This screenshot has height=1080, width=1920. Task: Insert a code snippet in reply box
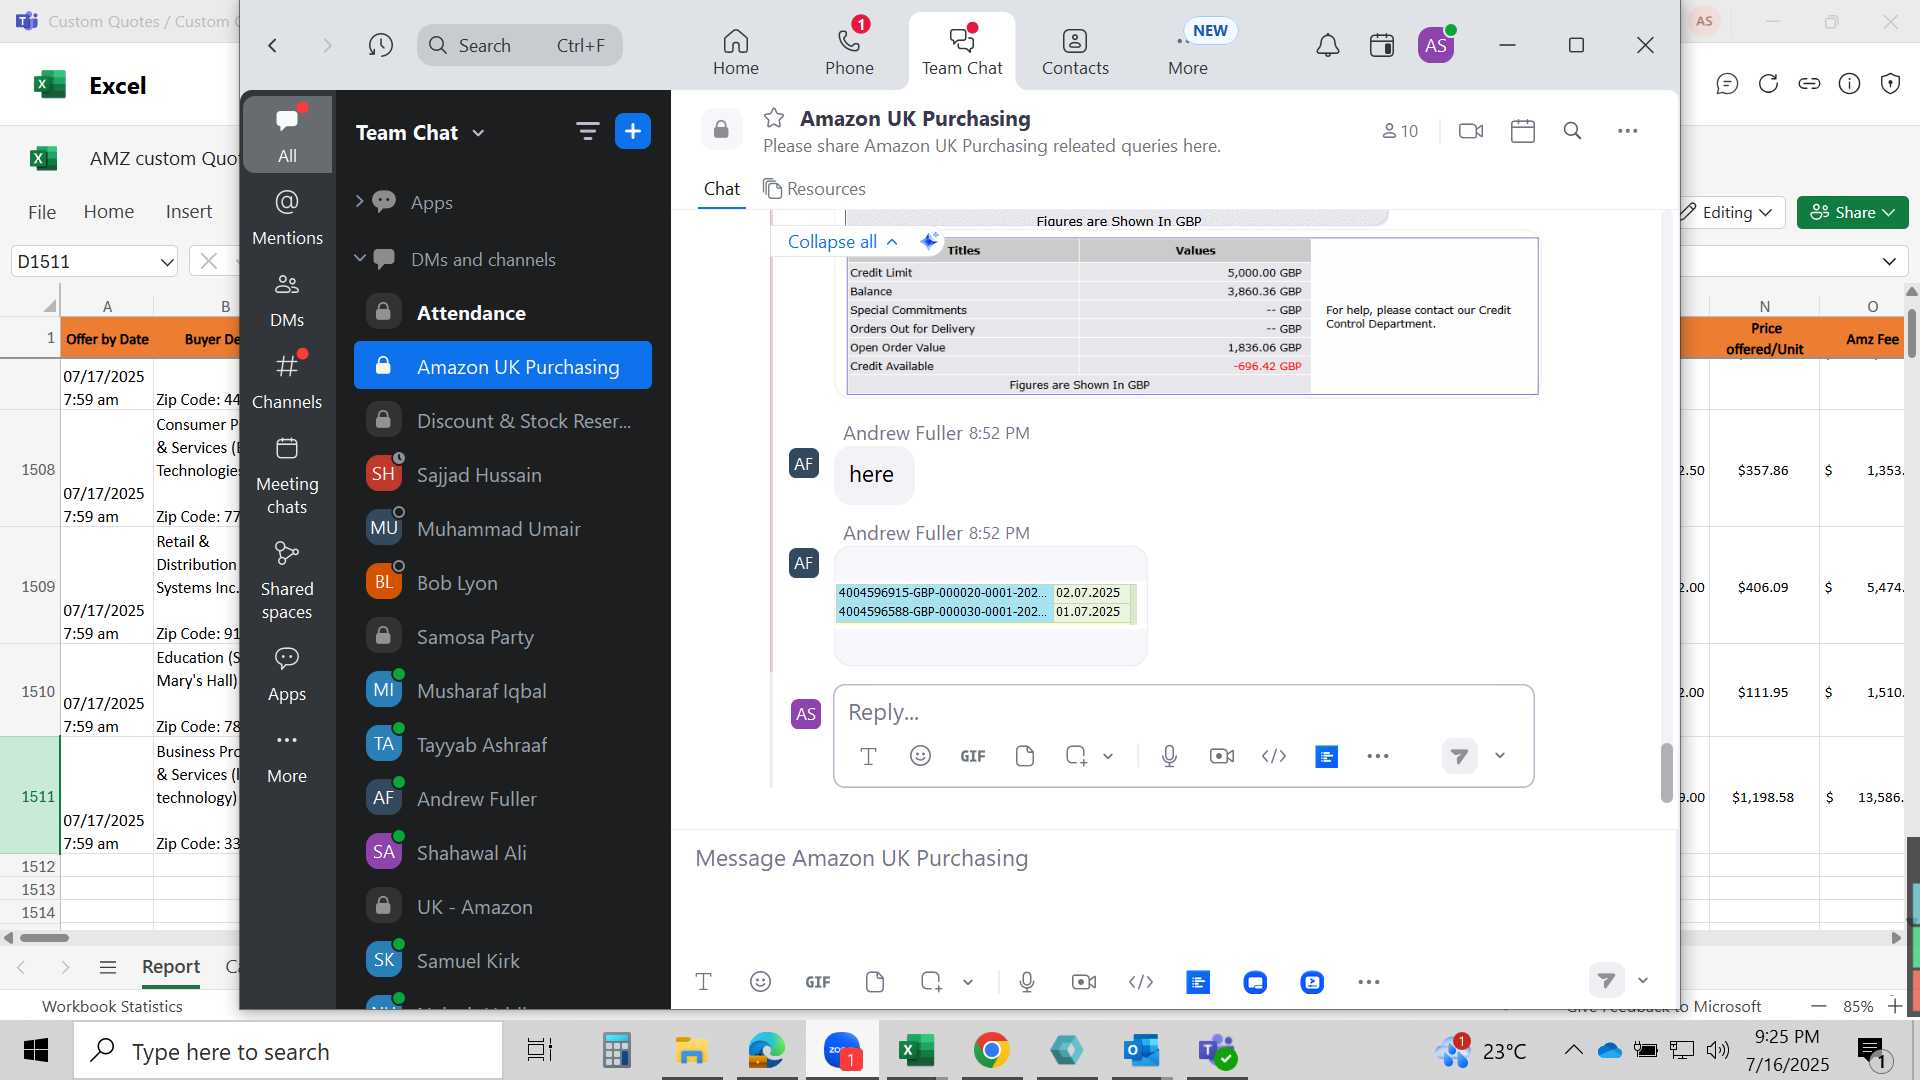[1274, 756]
